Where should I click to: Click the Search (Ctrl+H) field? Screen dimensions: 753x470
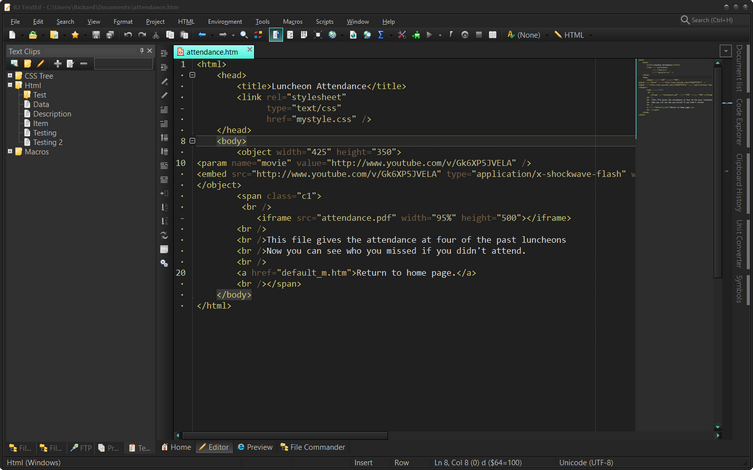(x=712, y=20)
